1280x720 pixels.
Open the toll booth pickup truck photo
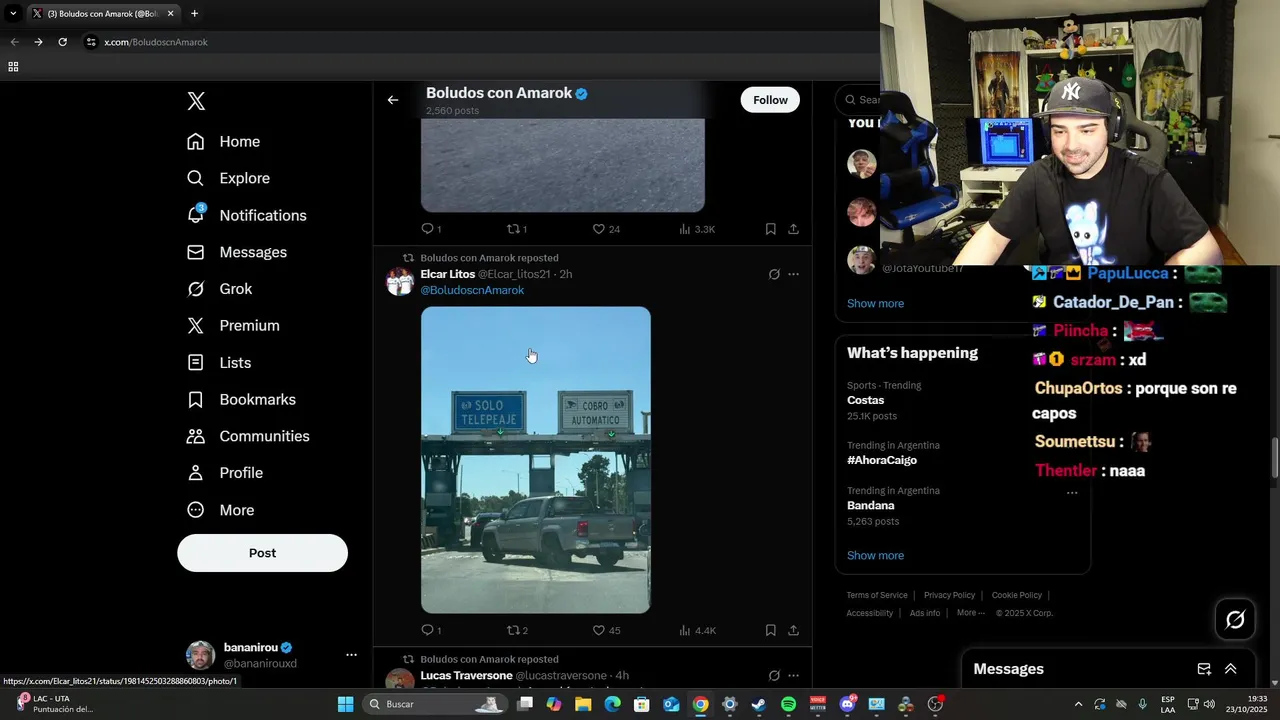536,460
